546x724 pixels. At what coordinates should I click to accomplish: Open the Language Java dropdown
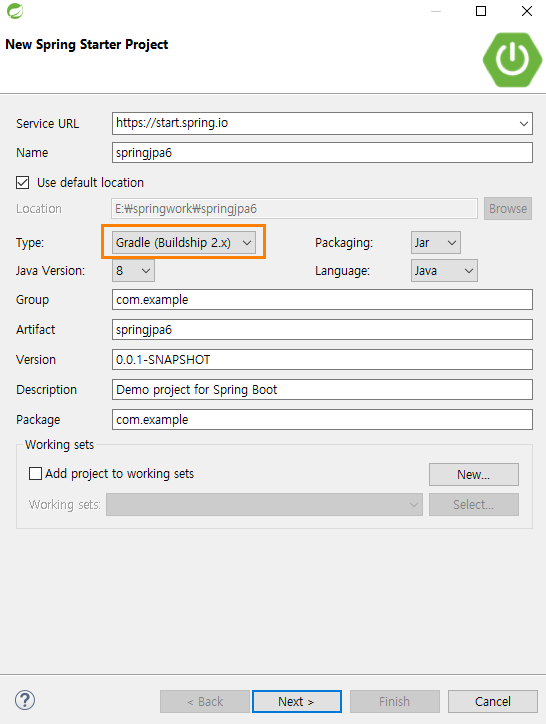click(x=444, y=271)
